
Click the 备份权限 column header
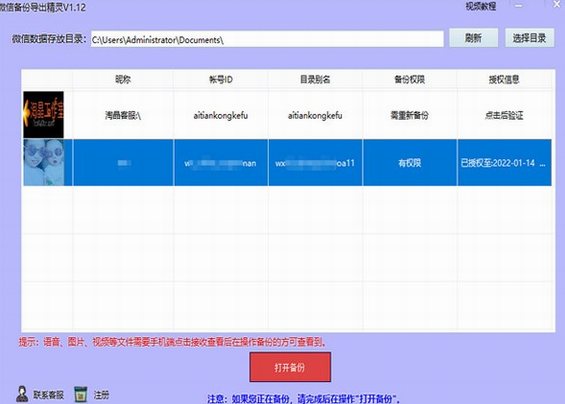point(410,79)
